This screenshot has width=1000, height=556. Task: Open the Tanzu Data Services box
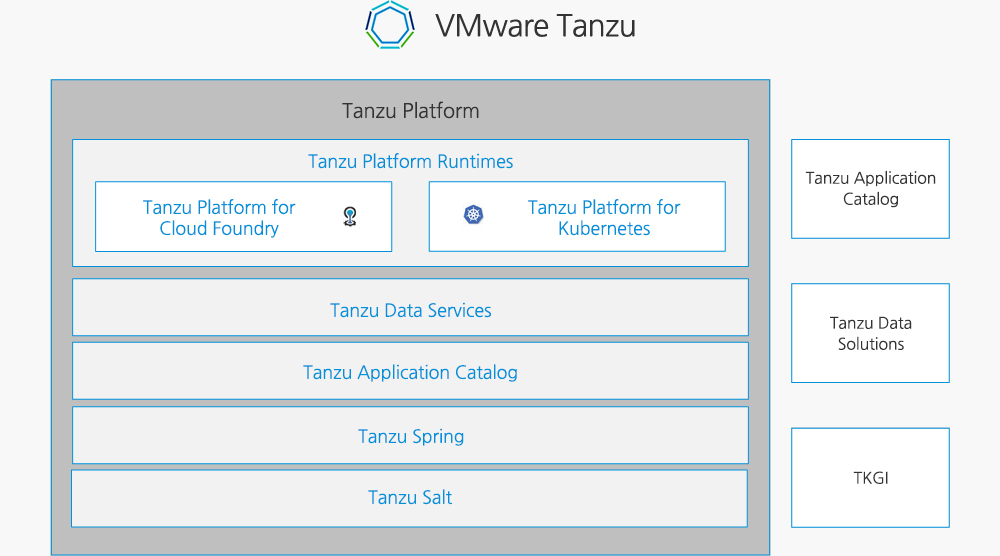(410, 307)
